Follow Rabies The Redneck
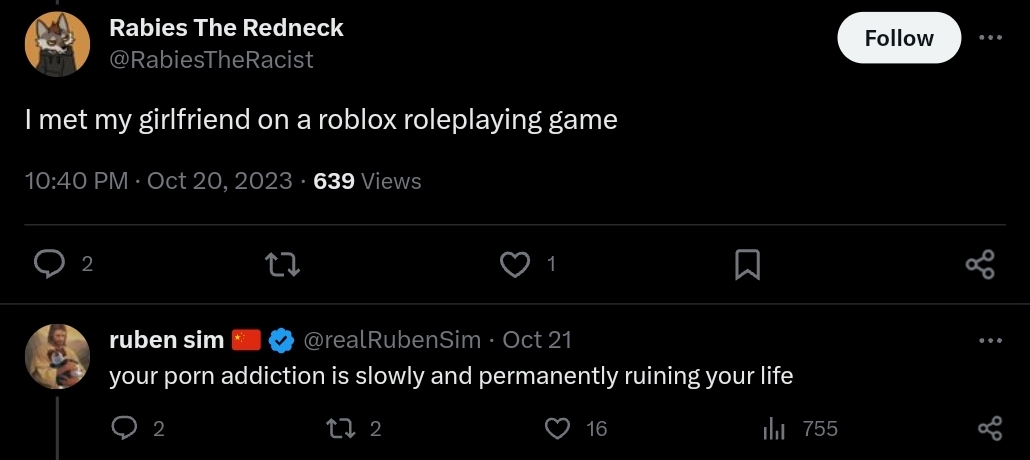Screen dimensions: 1030x460 pyautogui.click(x=898, y=38)
